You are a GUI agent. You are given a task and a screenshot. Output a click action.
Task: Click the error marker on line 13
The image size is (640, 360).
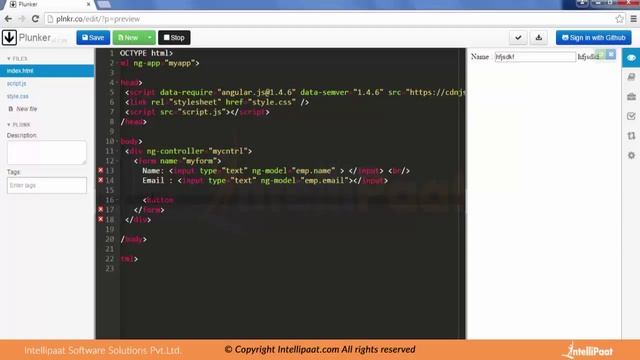100,170
